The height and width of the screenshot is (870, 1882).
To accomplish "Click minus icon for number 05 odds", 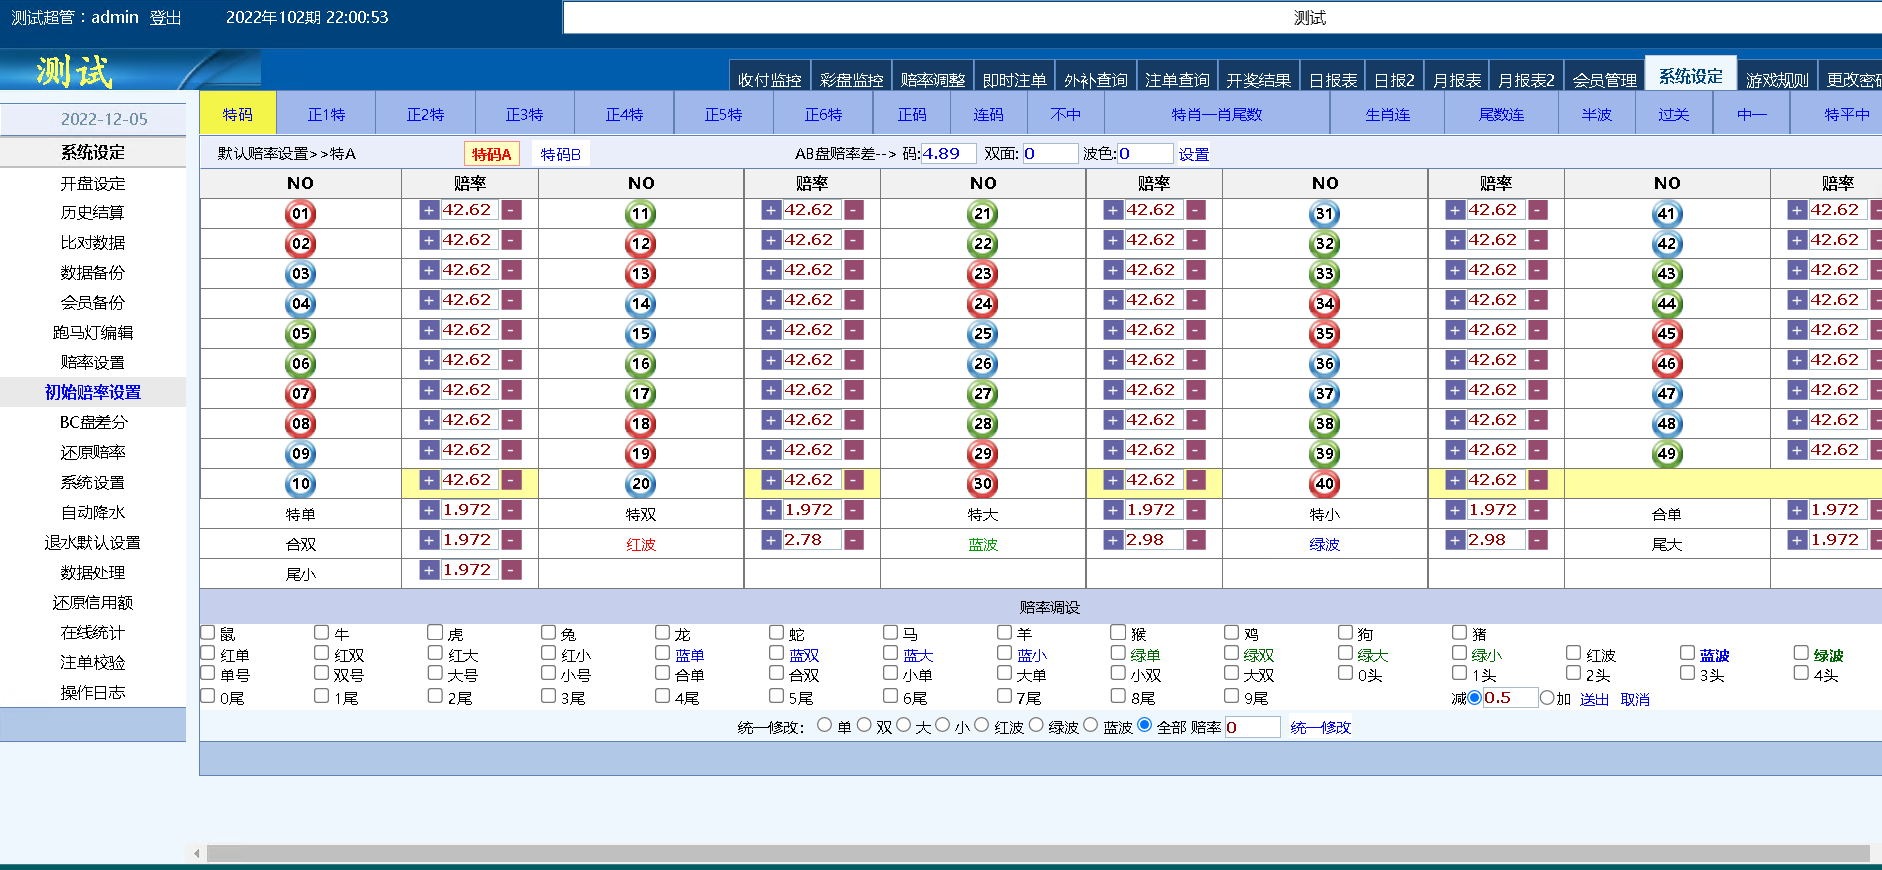I will 511,330.
